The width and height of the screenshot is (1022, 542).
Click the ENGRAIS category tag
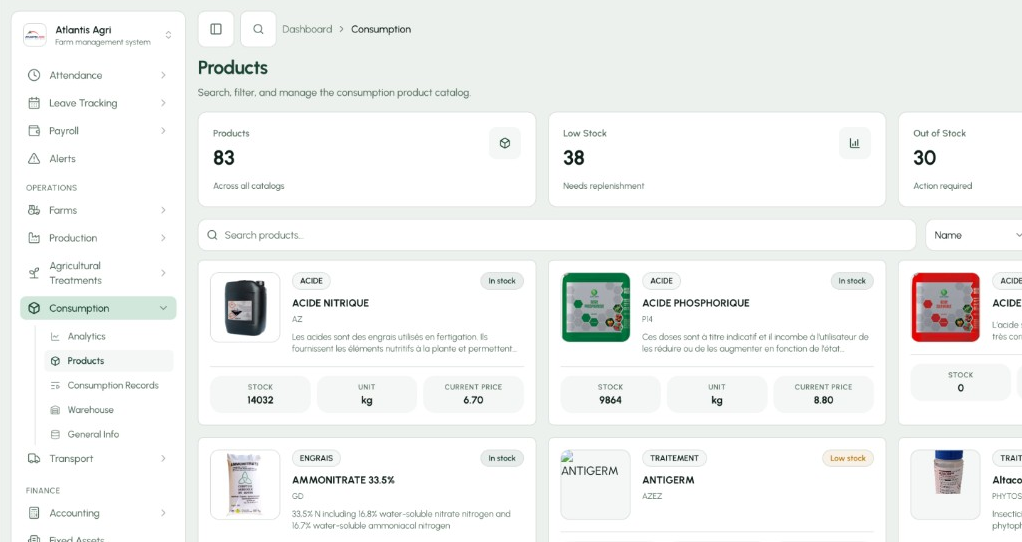(x=316, y=458)
